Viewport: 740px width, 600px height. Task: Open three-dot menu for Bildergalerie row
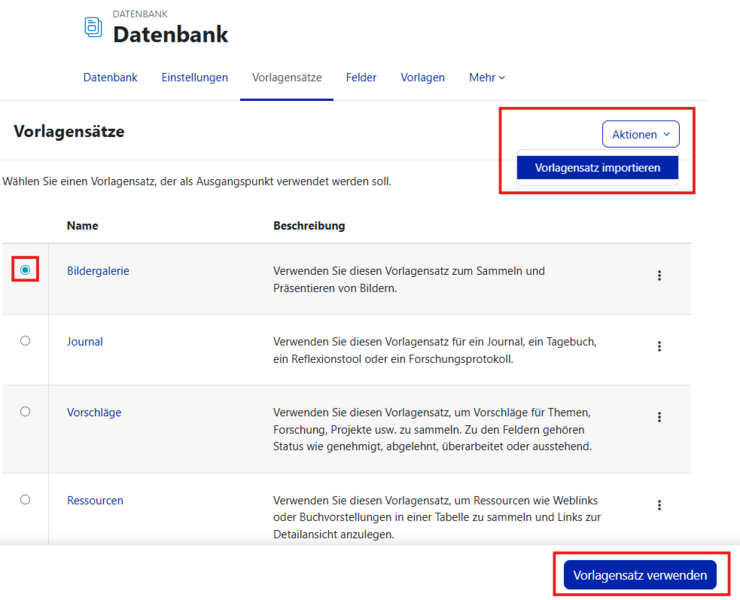coord(659,276)
